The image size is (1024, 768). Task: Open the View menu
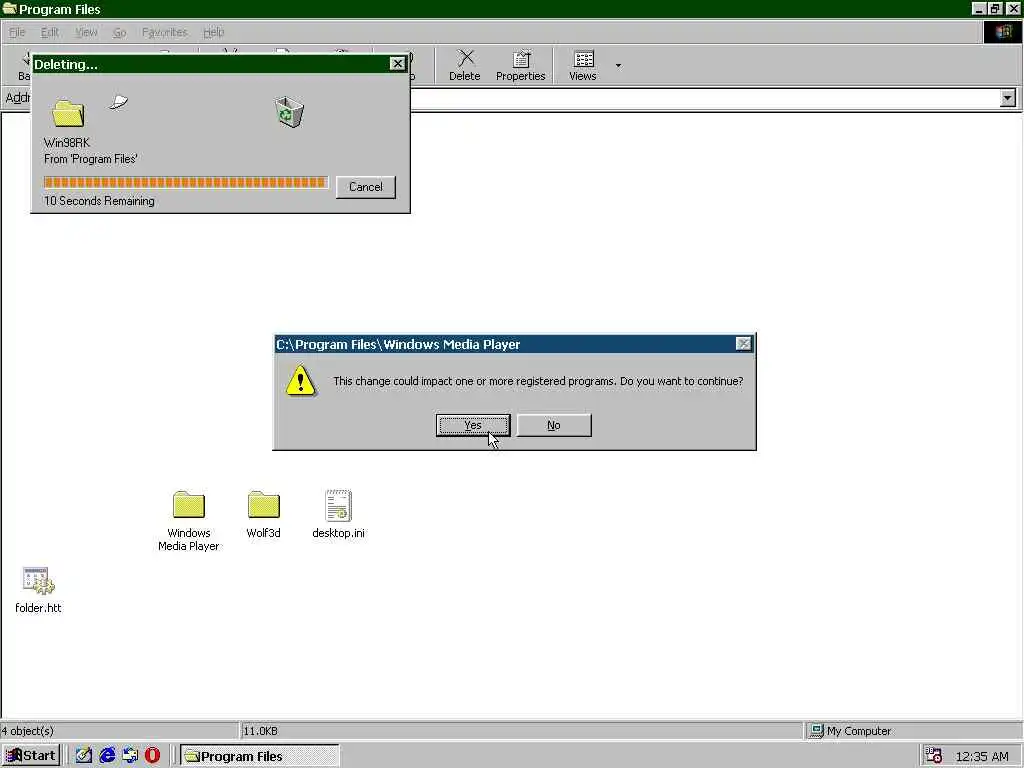pos(86,32)
